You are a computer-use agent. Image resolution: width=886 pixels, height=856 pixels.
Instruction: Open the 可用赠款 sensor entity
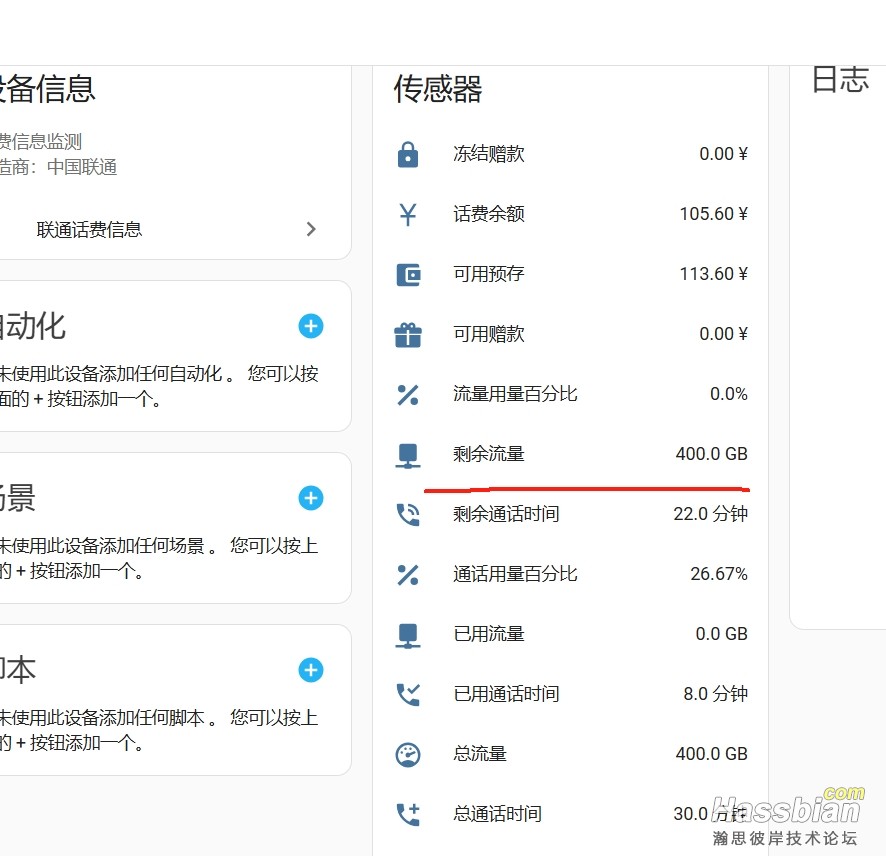point(571,334)
